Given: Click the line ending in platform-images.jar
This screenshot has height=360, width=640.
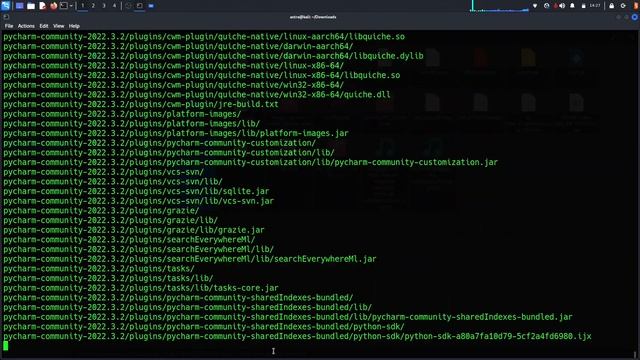Looking at the screenshot, I should pyautogui.click(x=176, y=133).
